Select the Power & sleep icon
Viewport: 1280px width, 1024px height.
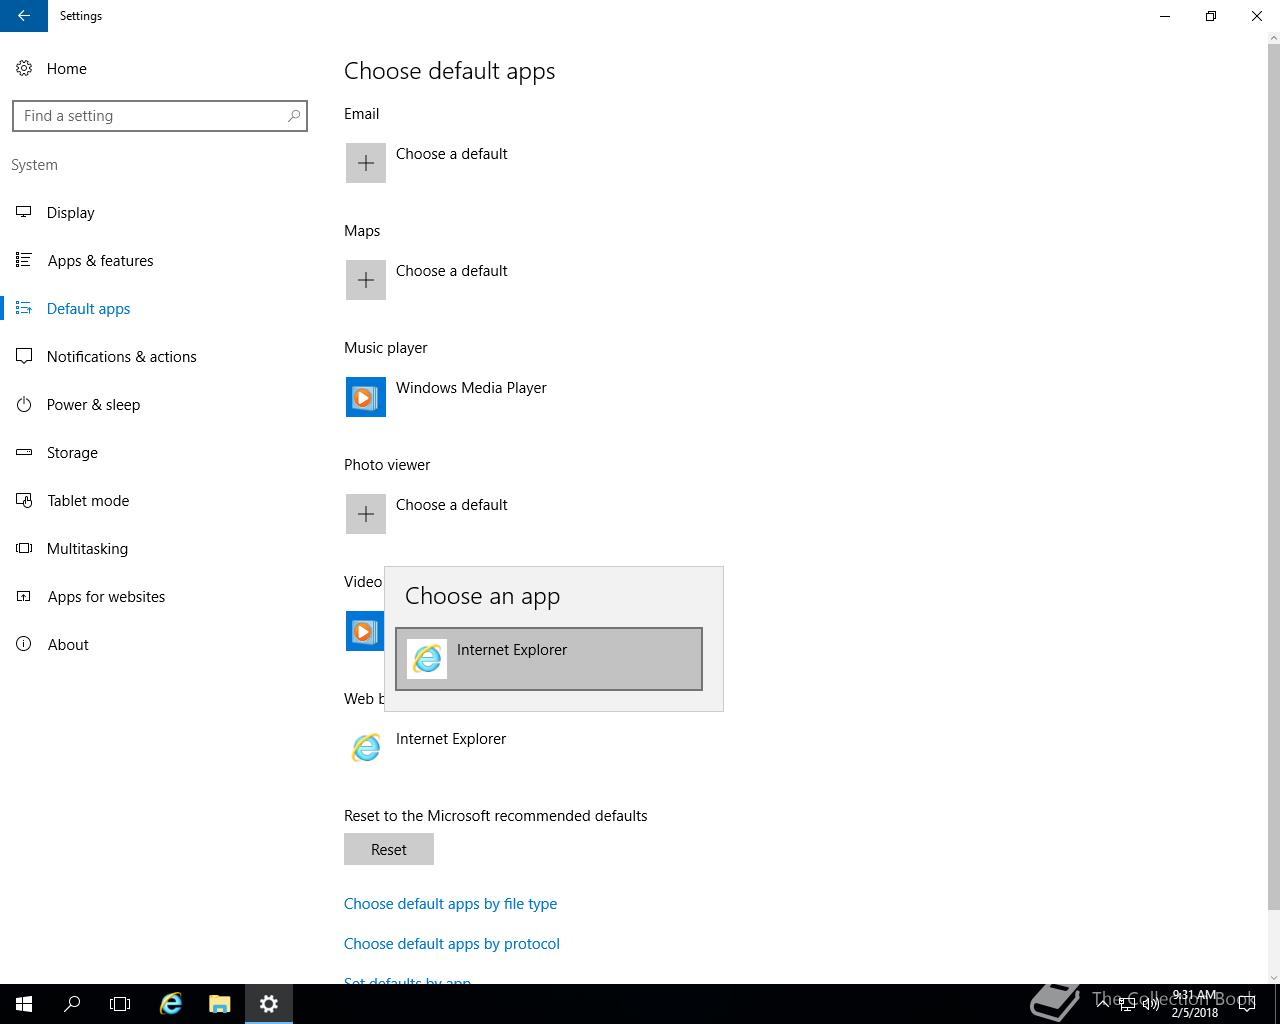tap(24, 404)
